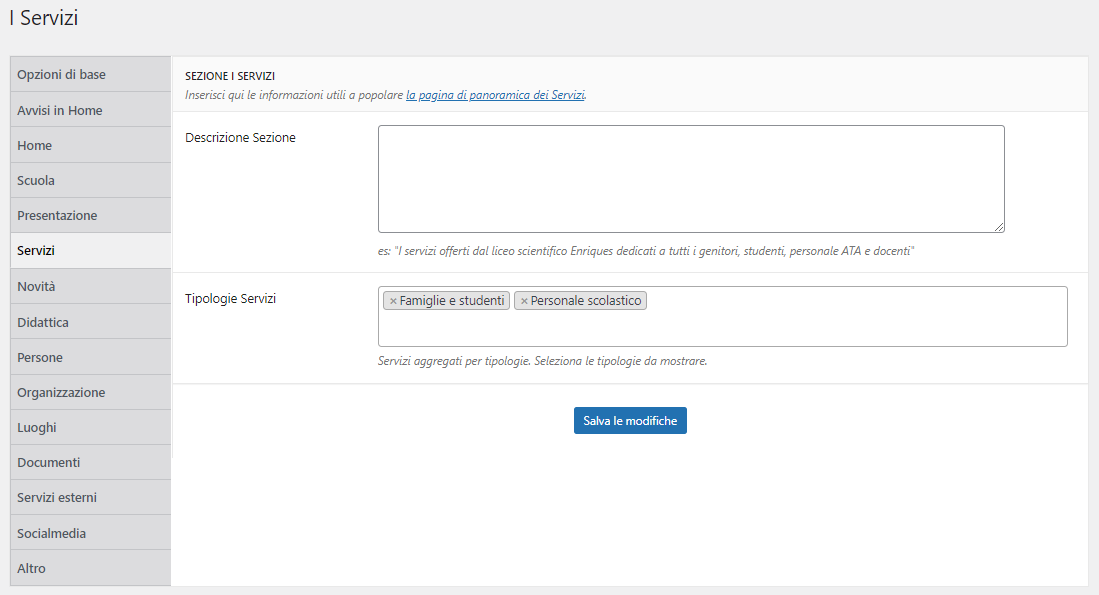
Task: Open the Novità tab
Action: click(90, 286)
